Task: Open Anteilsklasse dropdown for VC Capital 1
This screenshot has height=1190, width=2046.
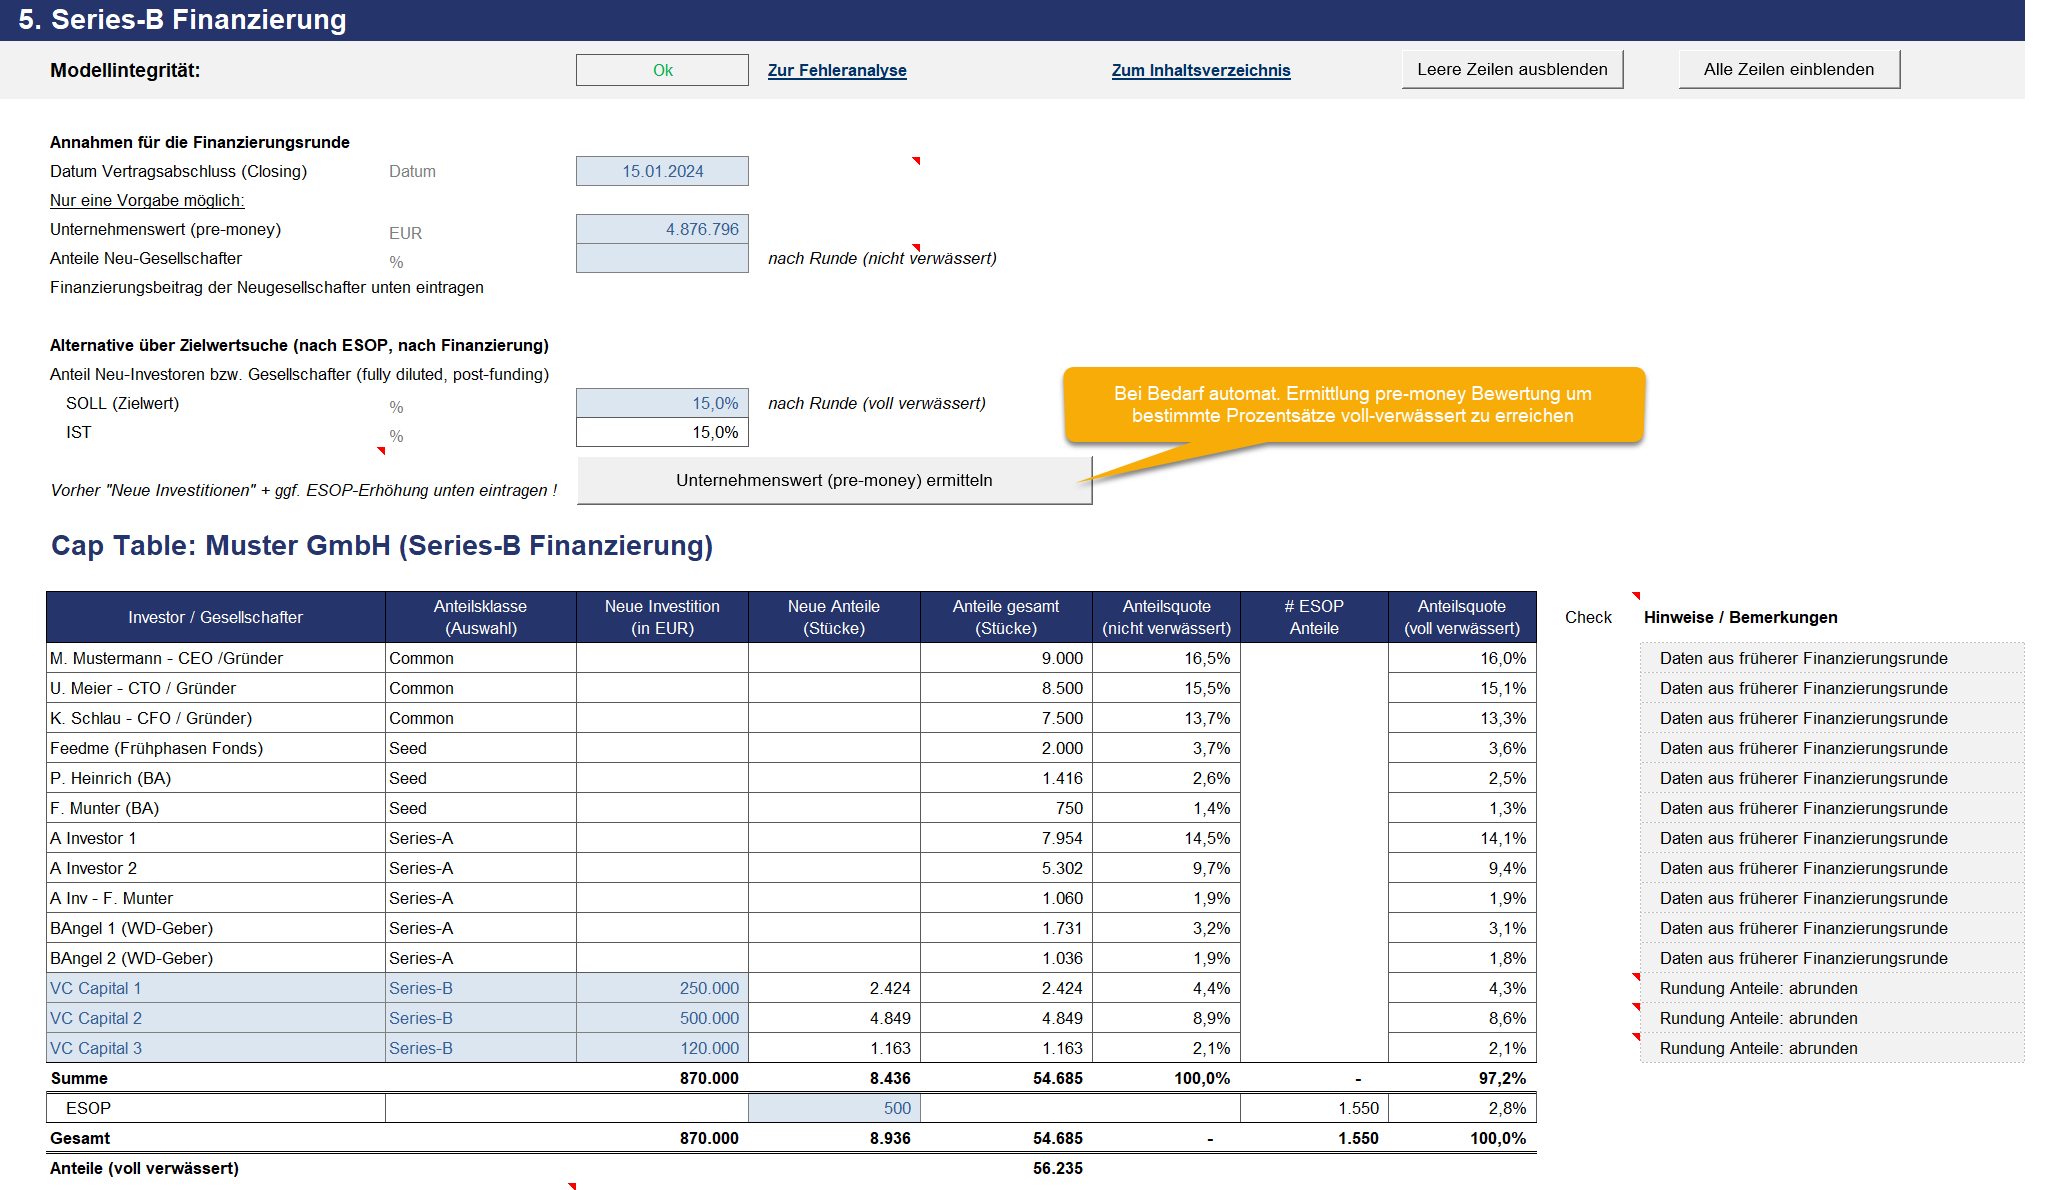Action: [x=480, y=988]
